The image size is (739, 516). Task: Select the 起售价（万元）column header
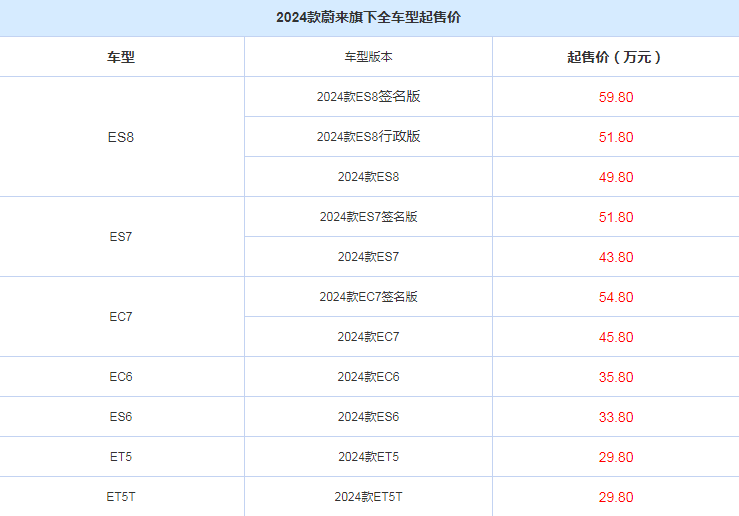coord(616,57)
